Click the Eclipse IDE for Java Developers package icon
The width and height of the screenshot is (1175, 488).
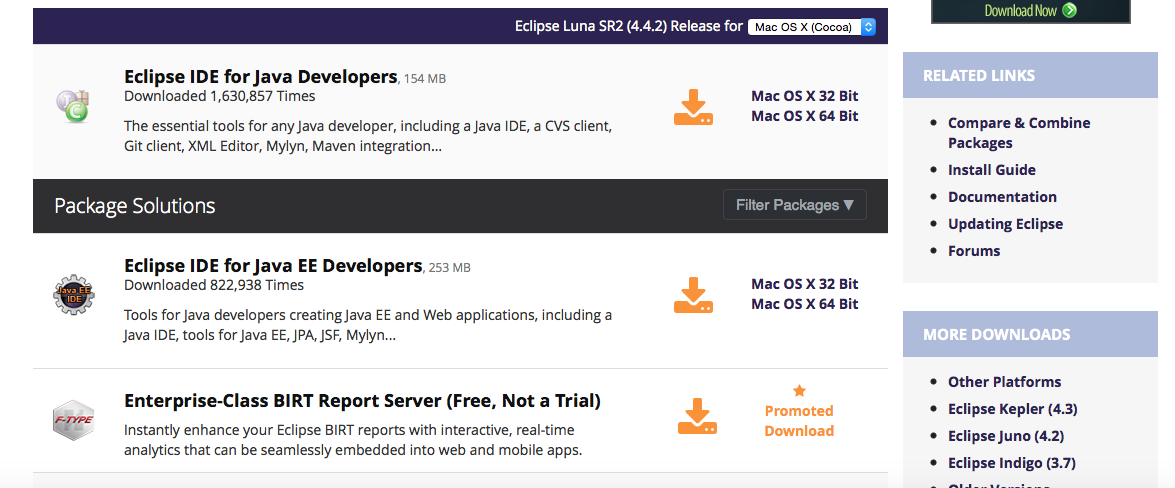[73, 106]
